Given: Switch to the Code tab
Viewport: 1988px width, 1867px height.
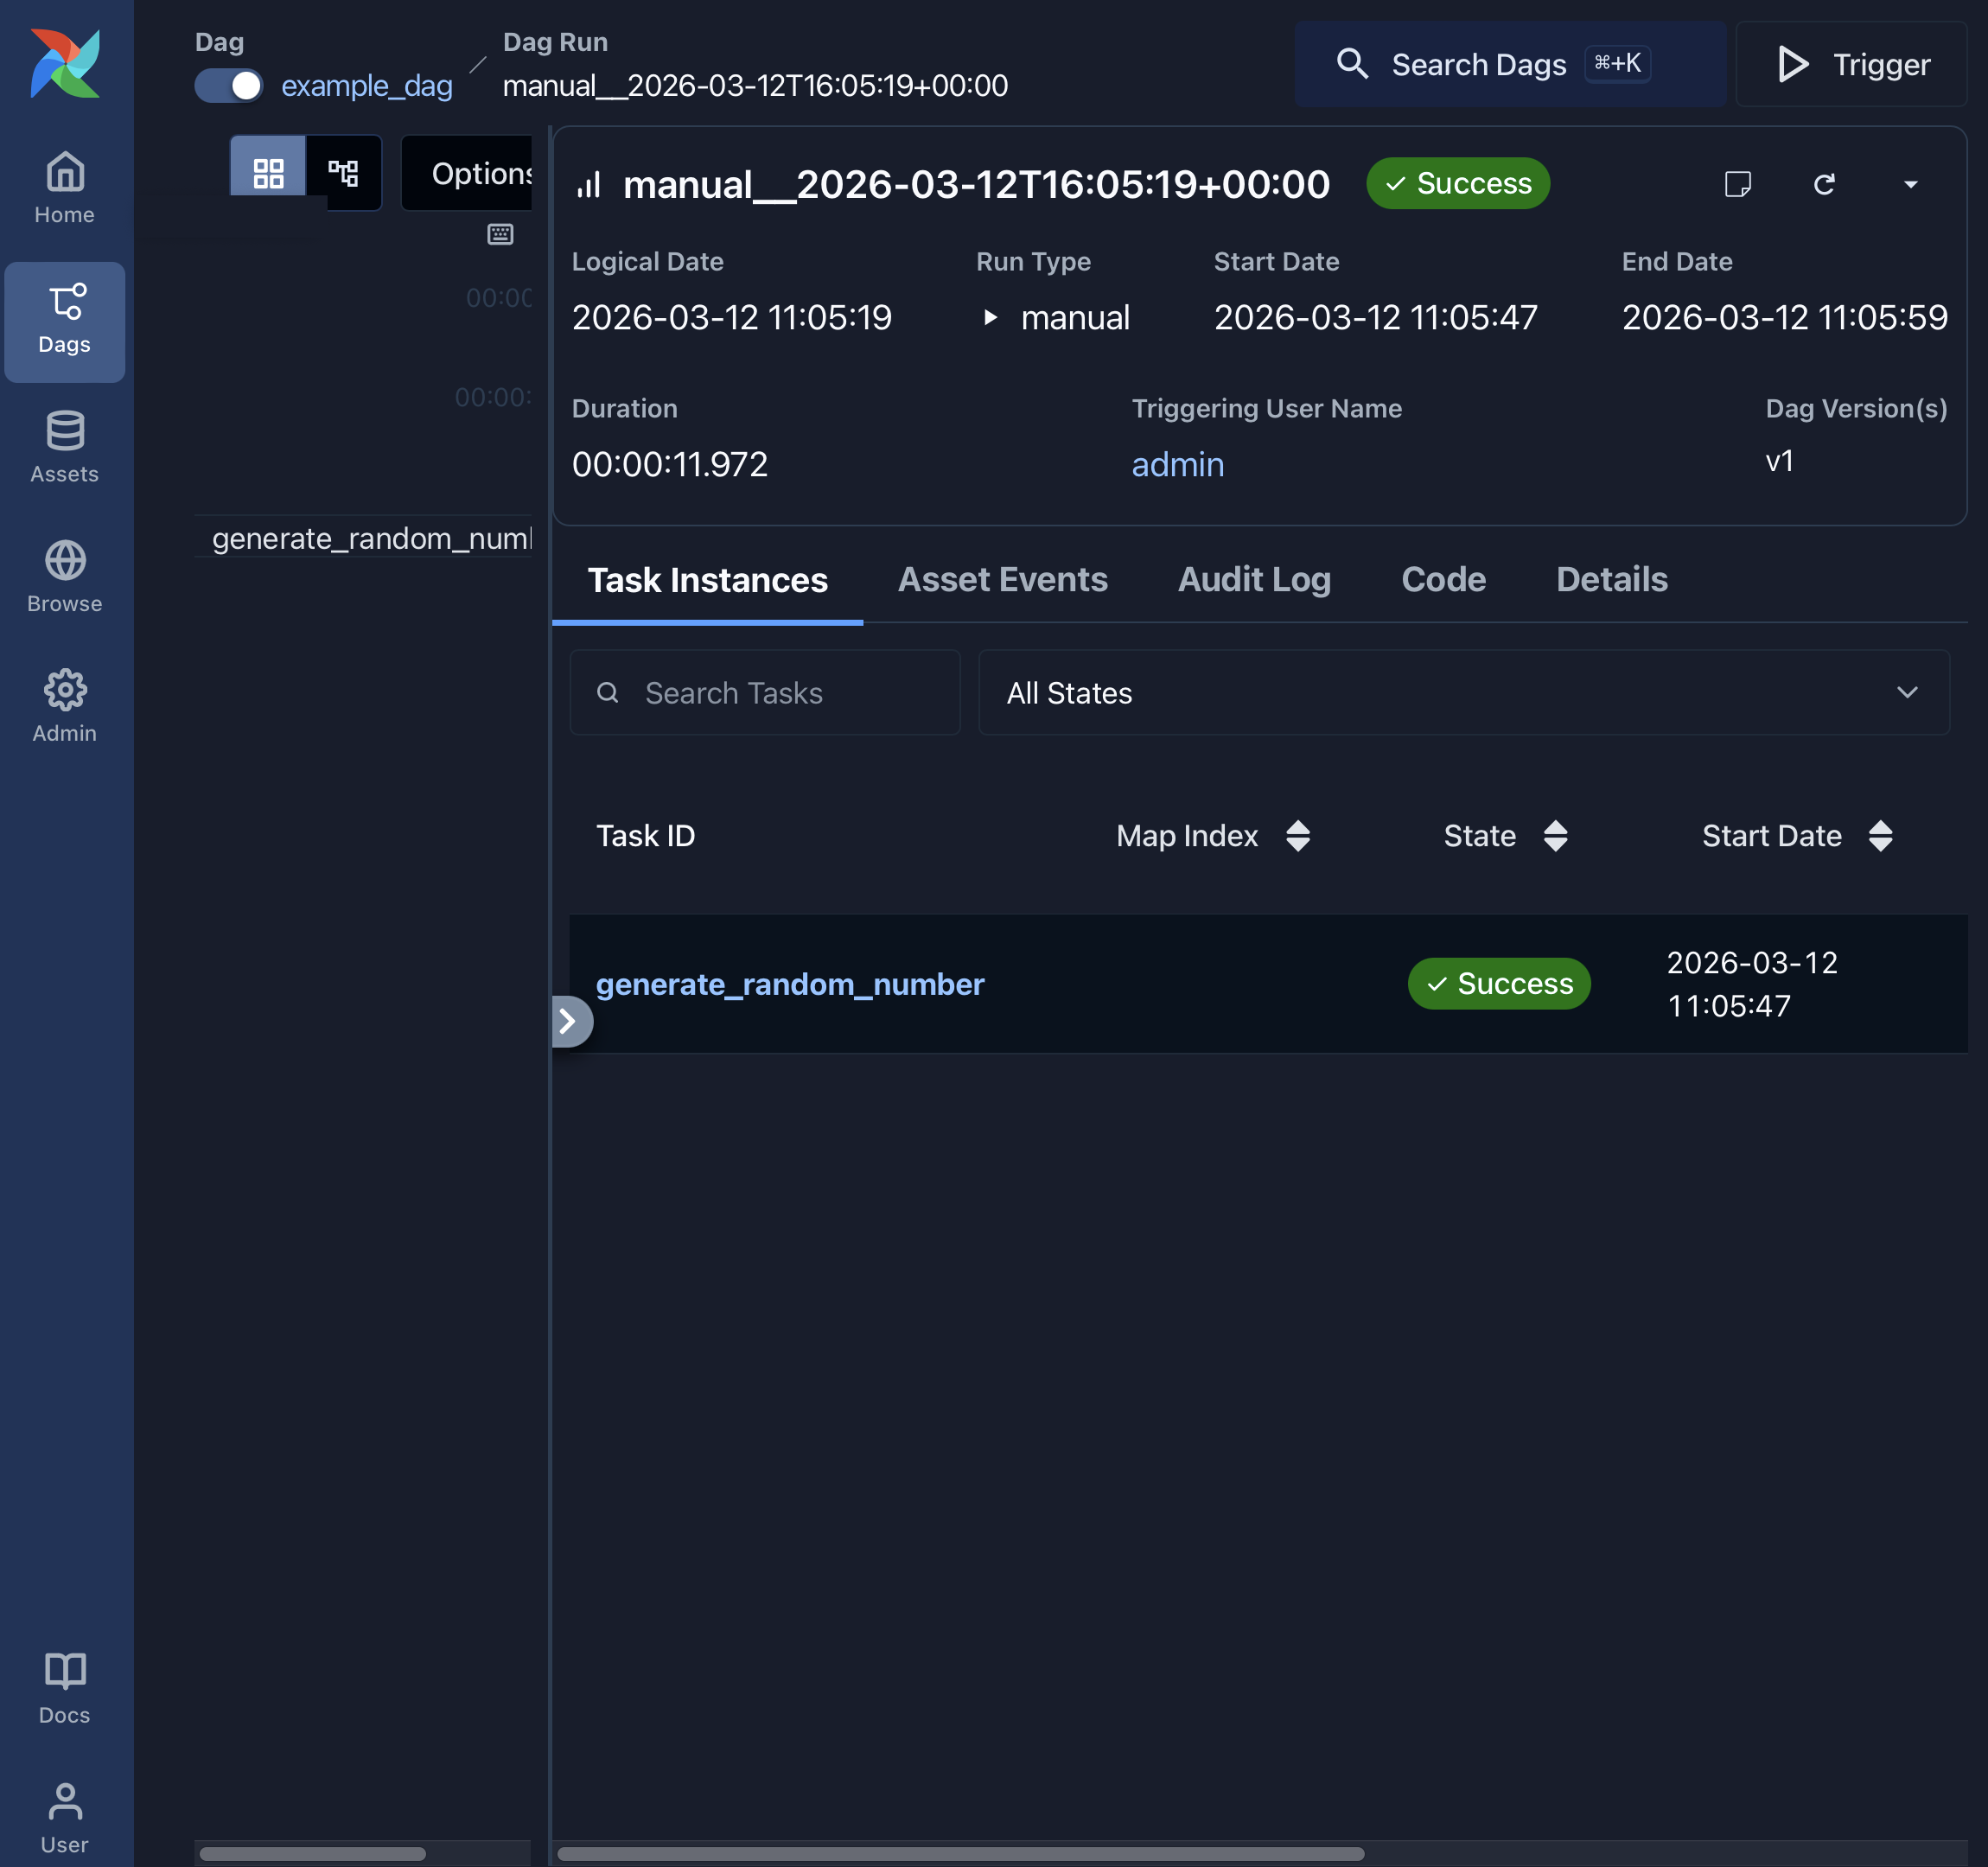Looking at the screenshot, I should tap(1443, 580).
